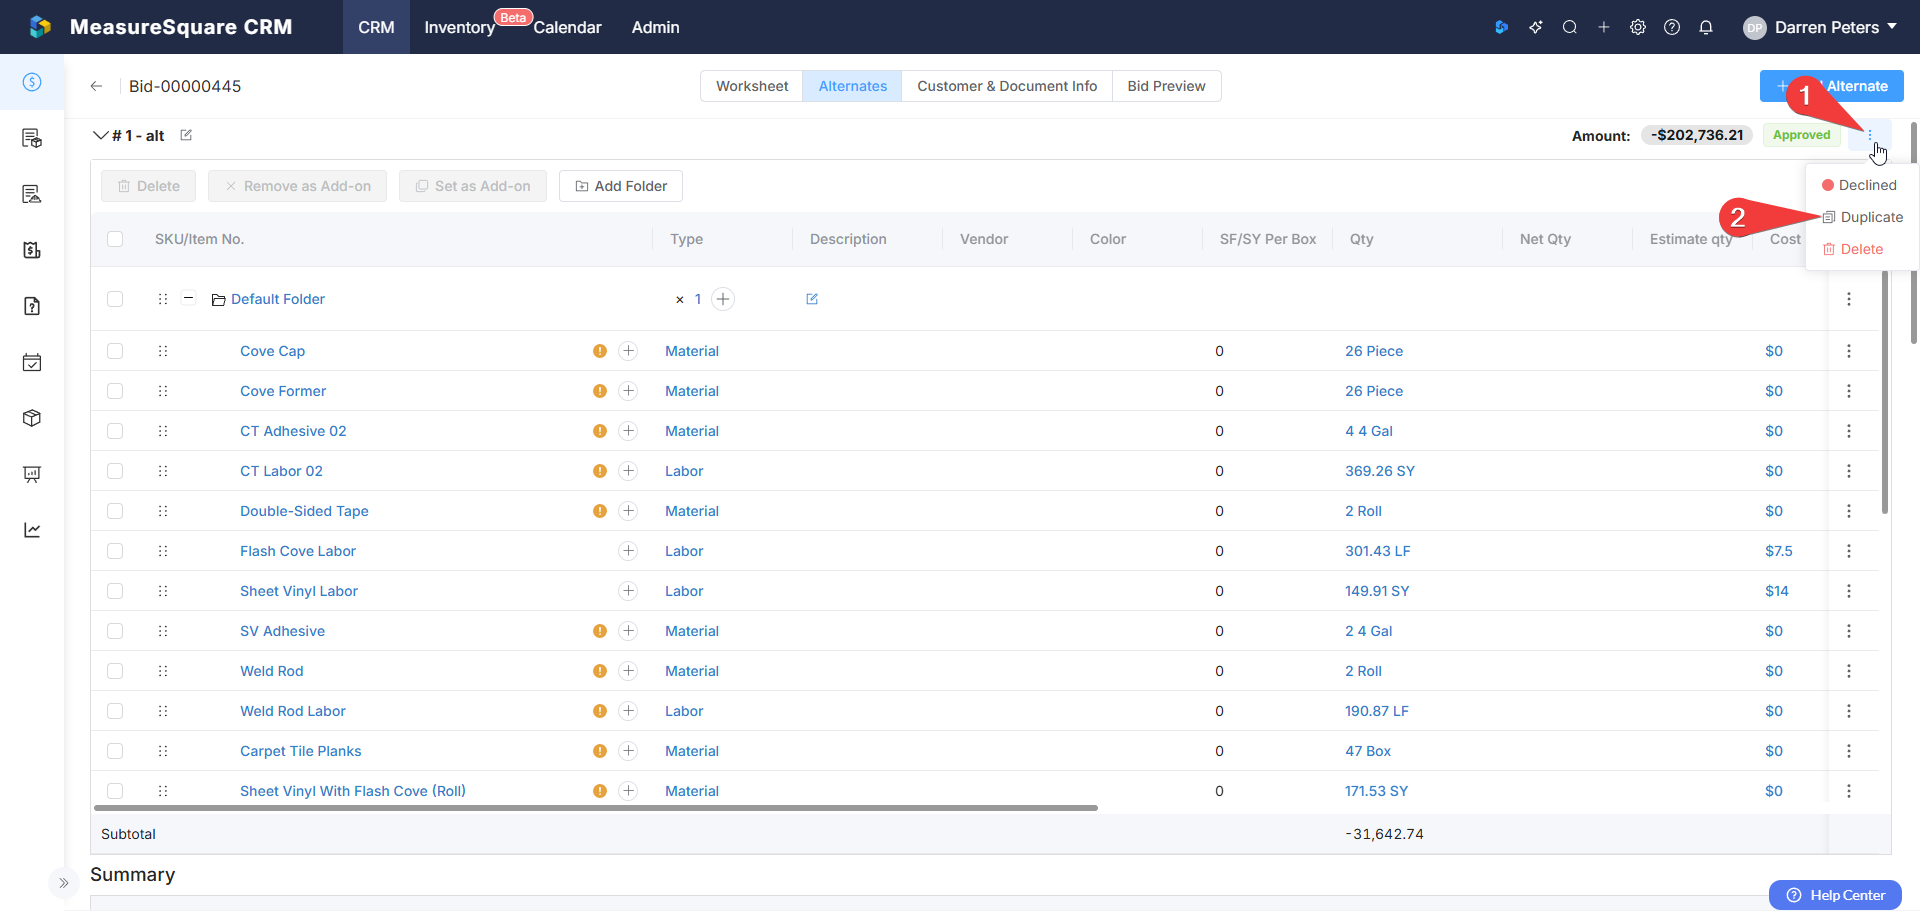Switch to the Alternates tab
Screen dimensions: 1920x911
click(853, 86)
